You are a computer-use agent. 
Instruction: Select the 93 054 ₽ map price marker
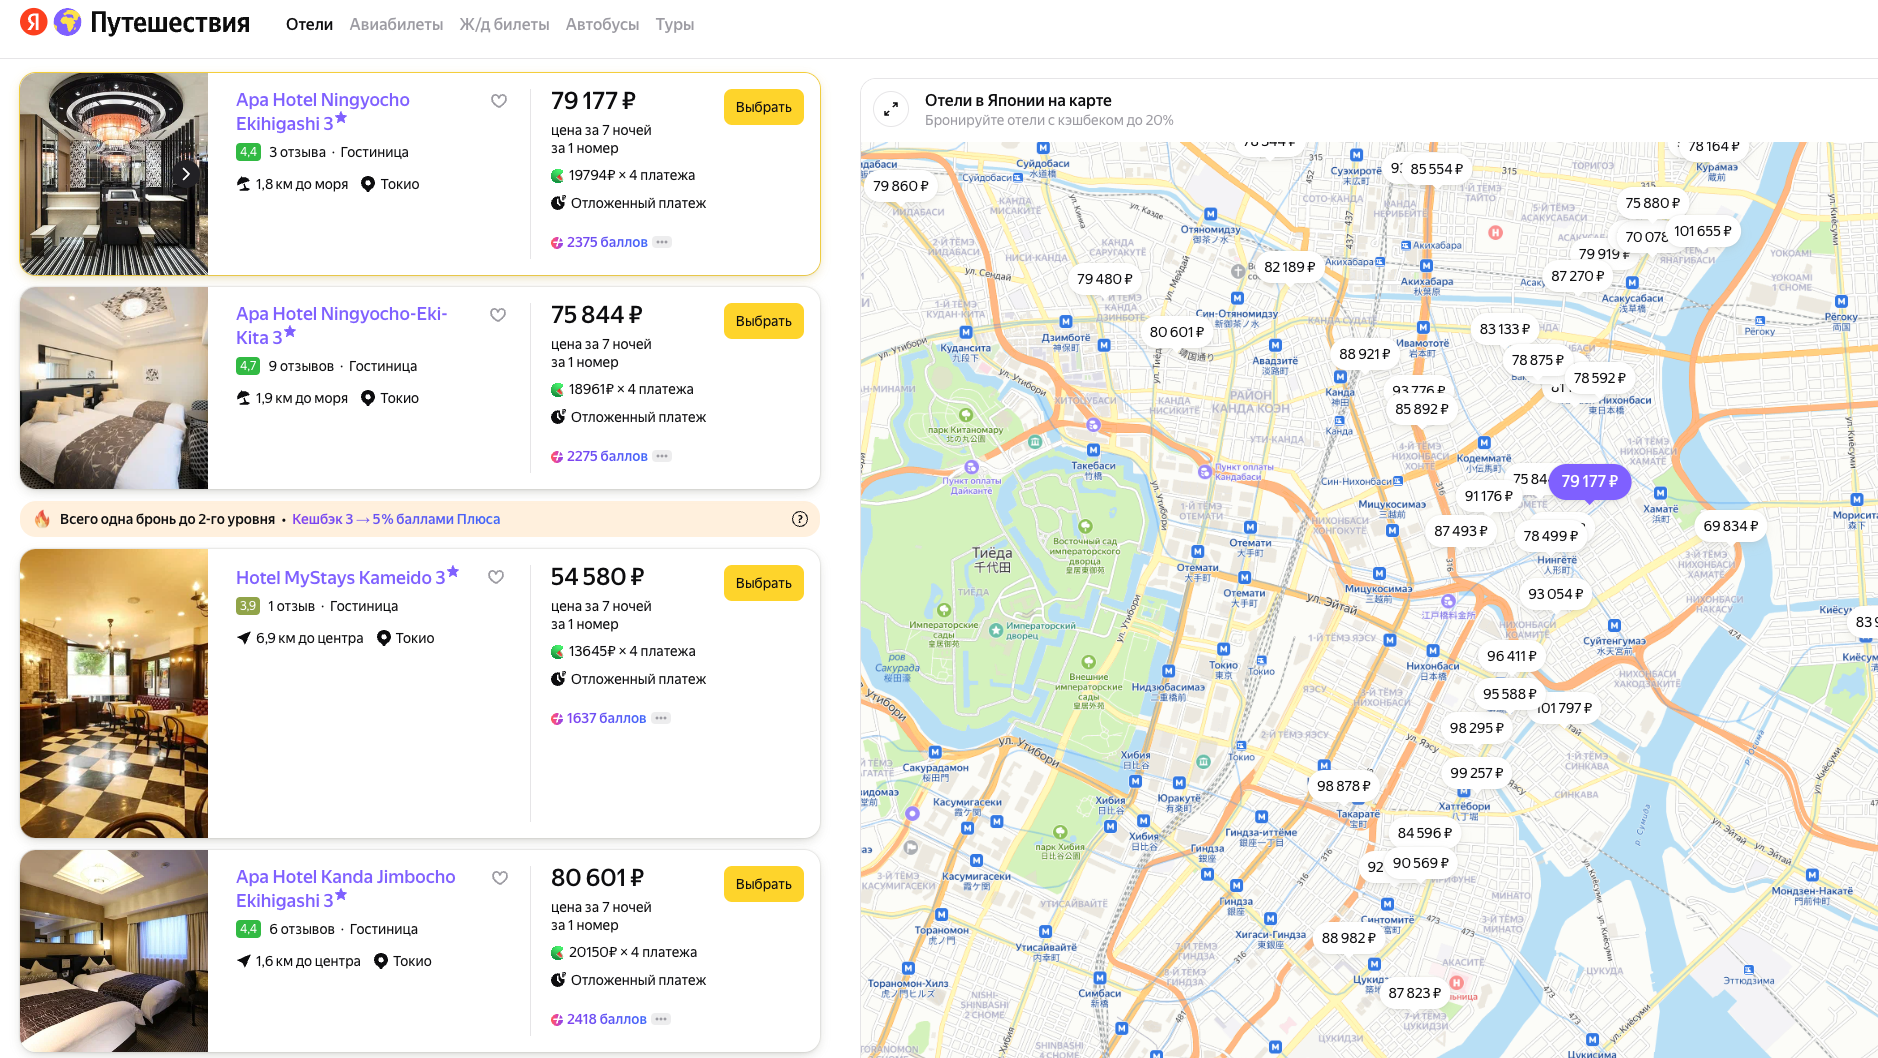1555,594
